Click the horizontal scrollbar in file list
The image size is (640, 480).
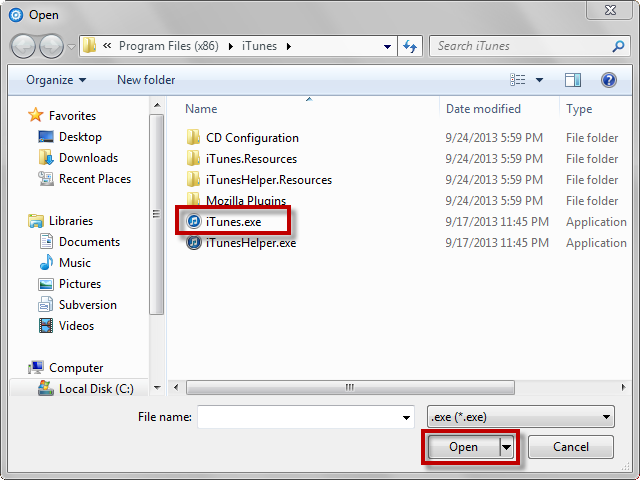[x=350, y=387]
